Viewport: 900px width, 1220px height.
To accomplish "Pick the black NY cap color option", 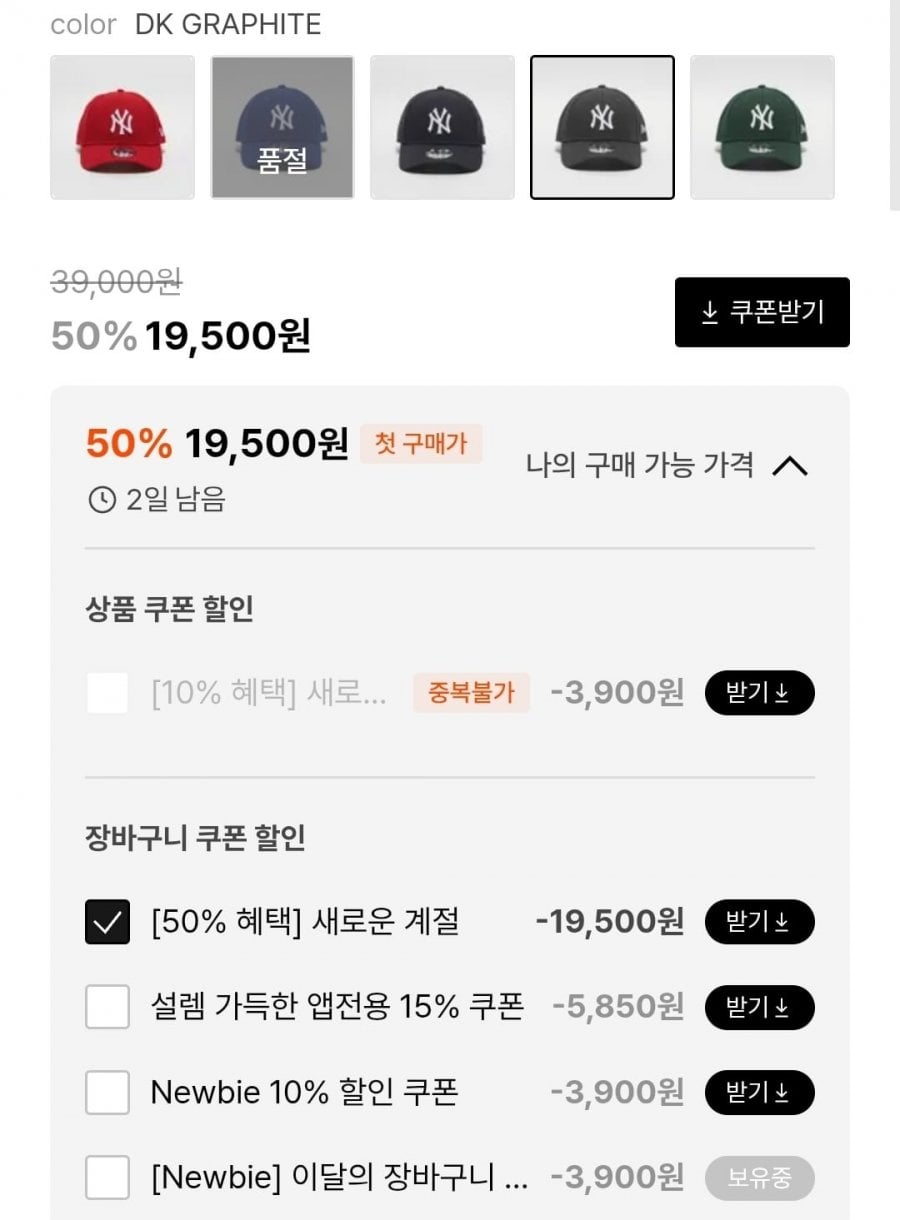I will (442, 127).
